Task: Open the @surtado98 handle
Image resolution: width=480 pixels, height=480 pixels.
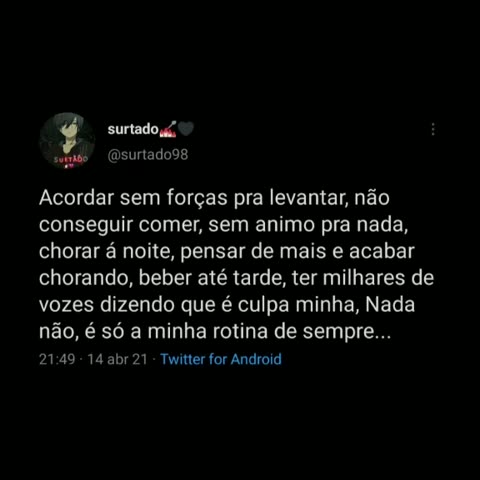Action: (x=148, y=155)
